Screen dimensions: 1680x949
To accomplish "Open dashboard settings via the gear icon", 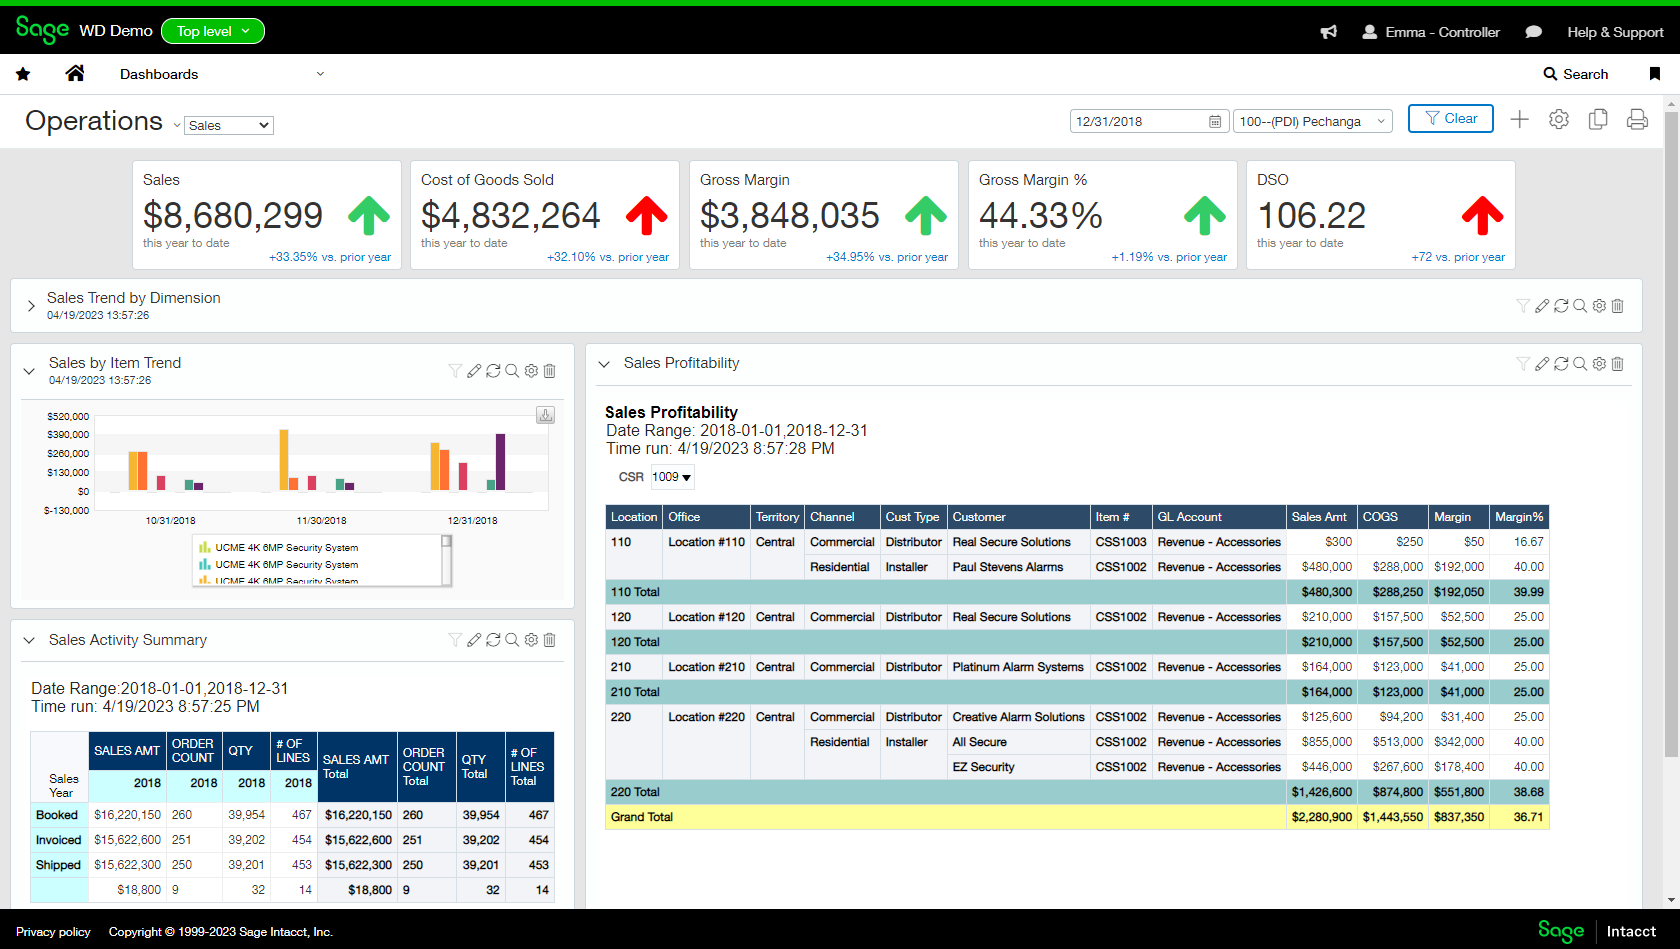I will click(x=1558, y=119).
